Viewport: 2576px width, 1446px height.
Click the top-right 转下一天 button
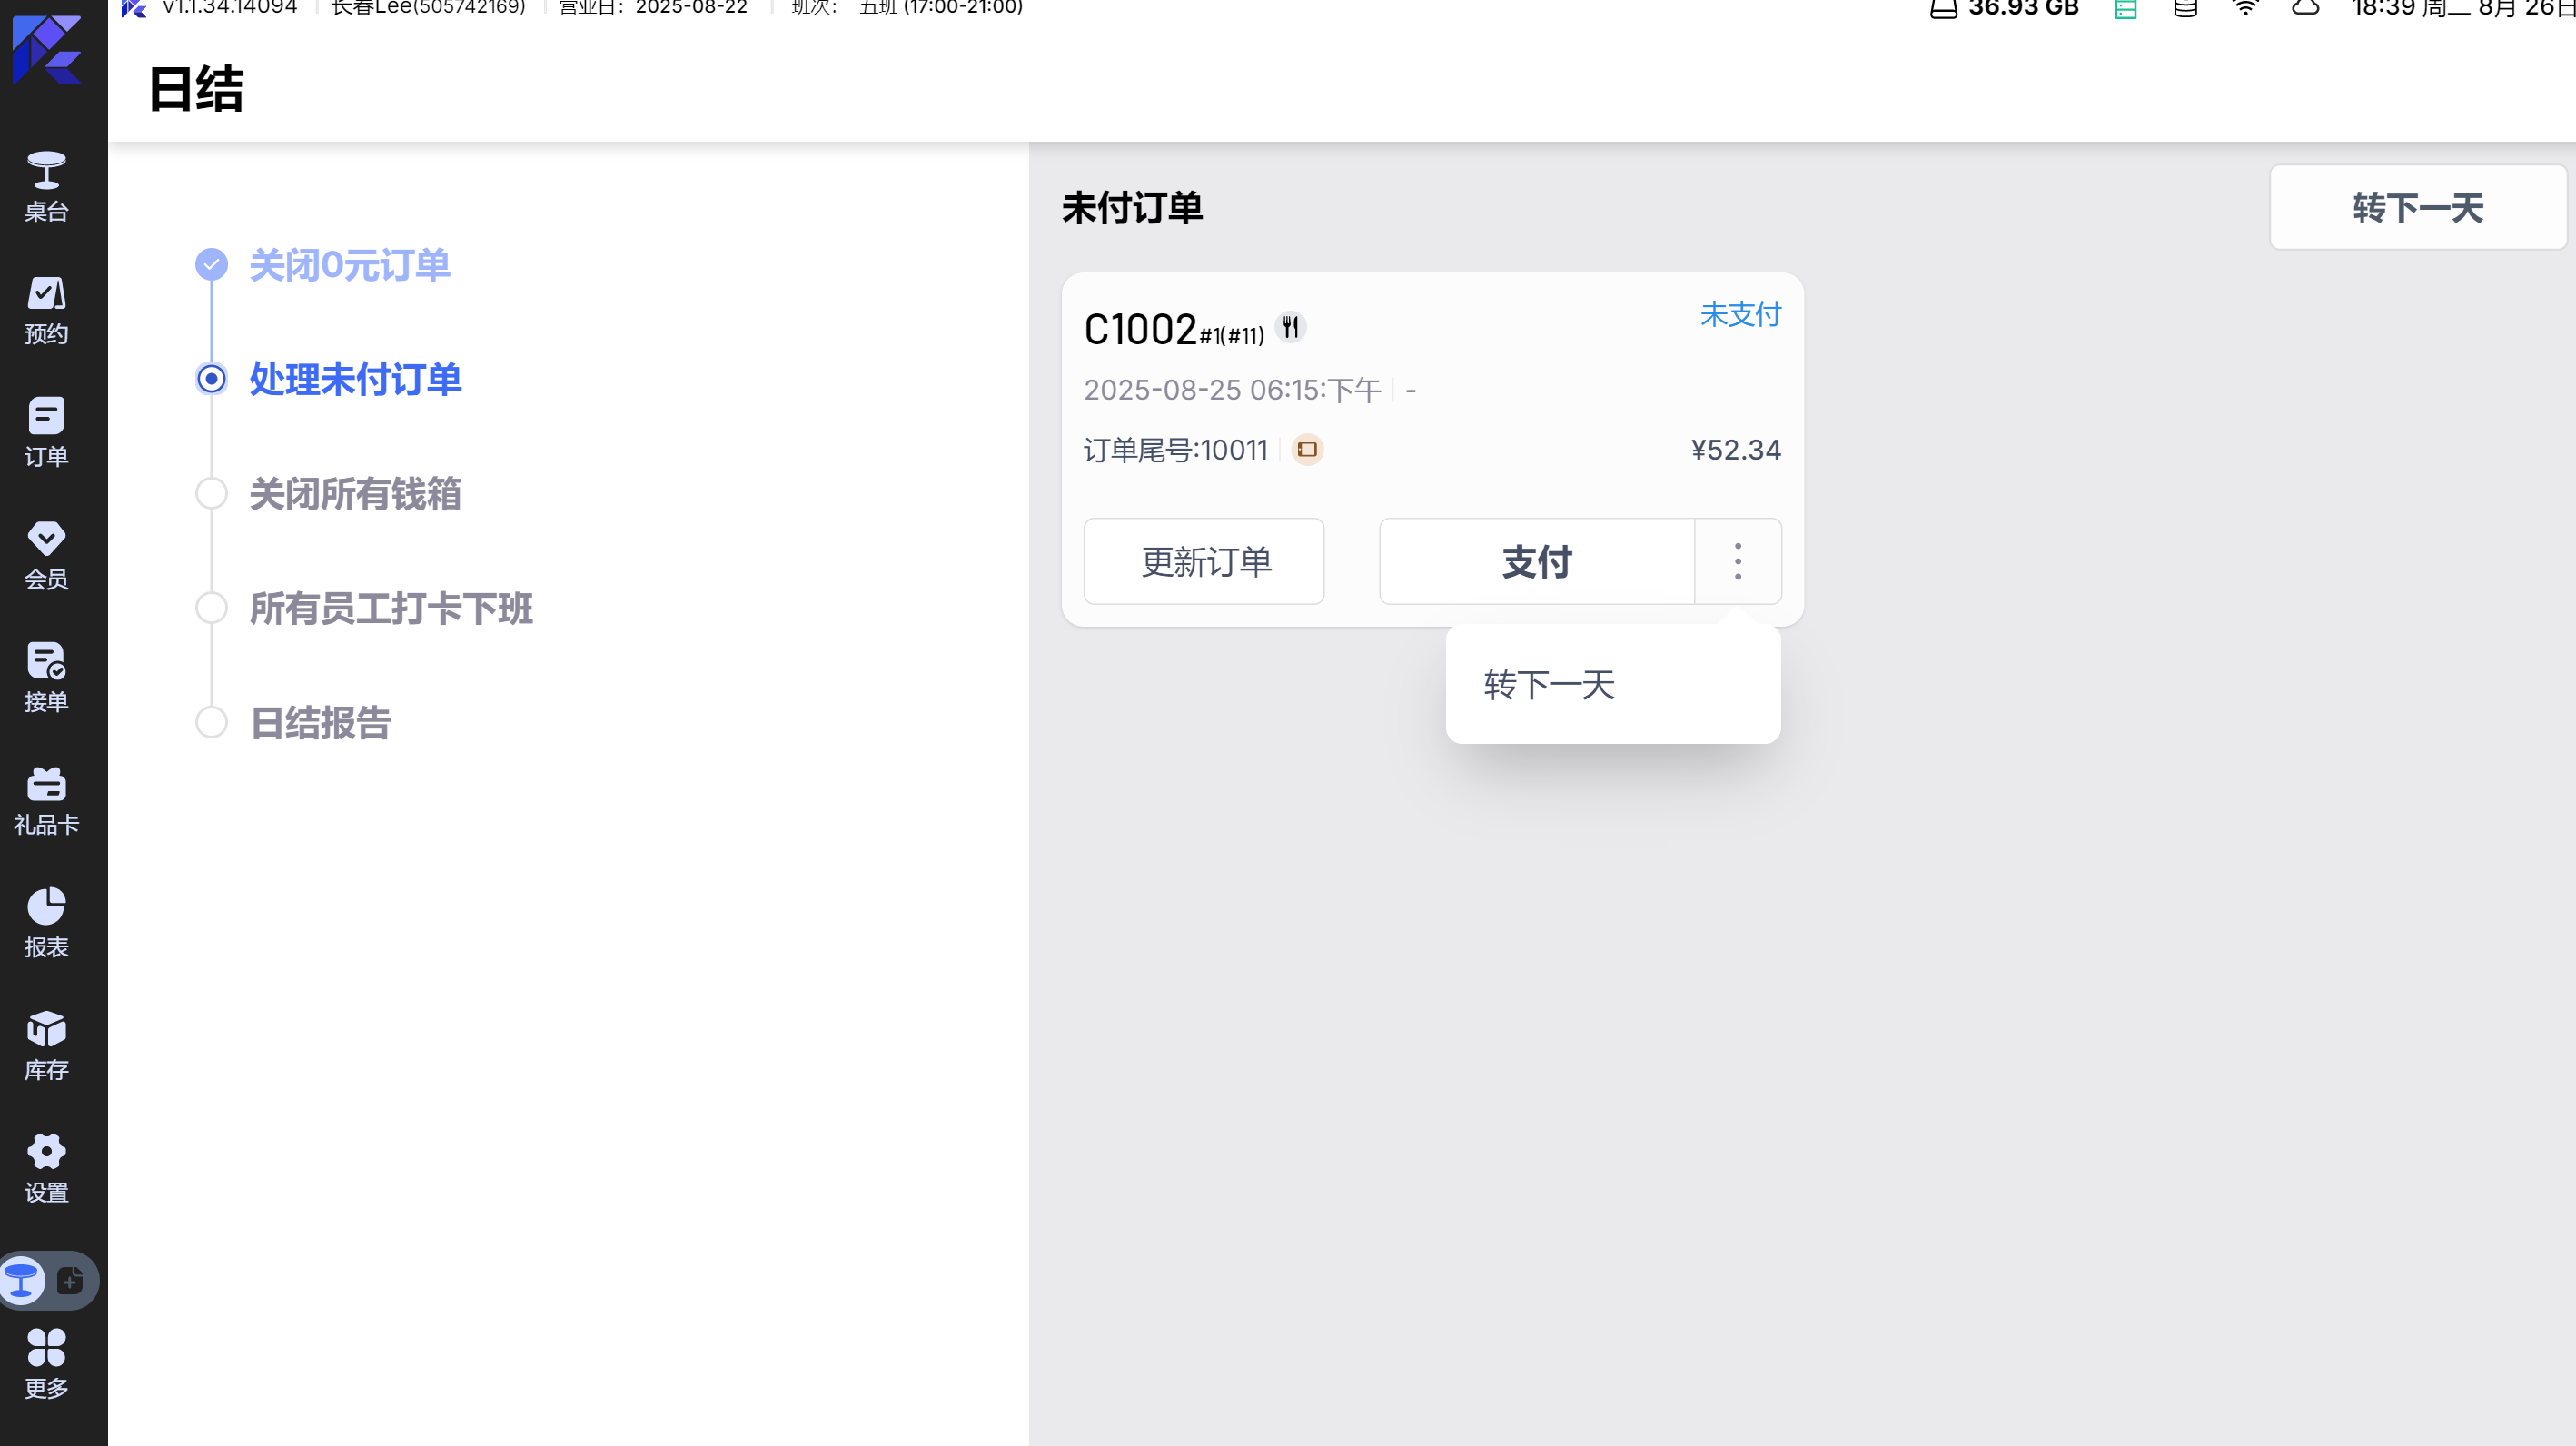[x=2417, y=208]
